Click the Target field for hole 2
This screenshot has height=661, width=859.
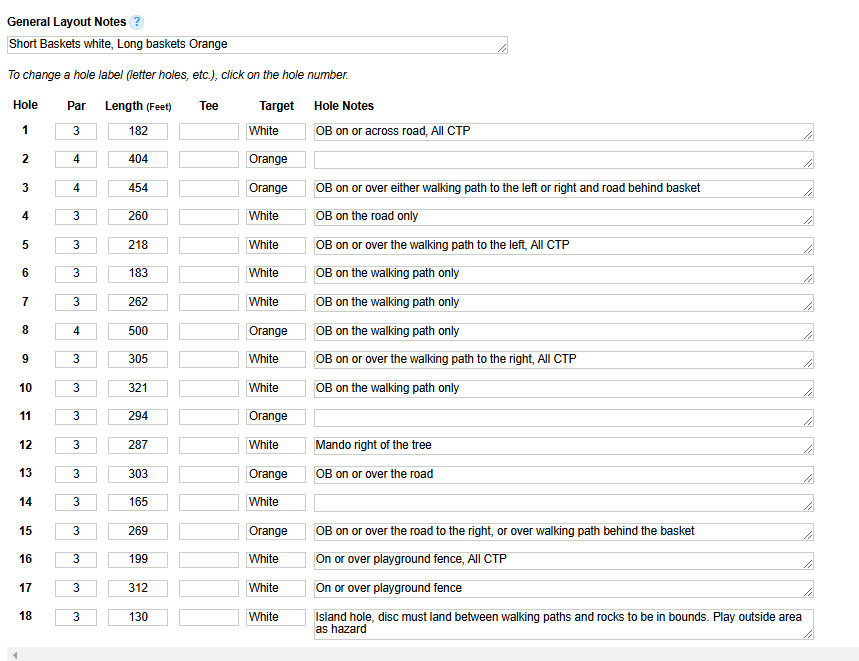click(276, 159)
